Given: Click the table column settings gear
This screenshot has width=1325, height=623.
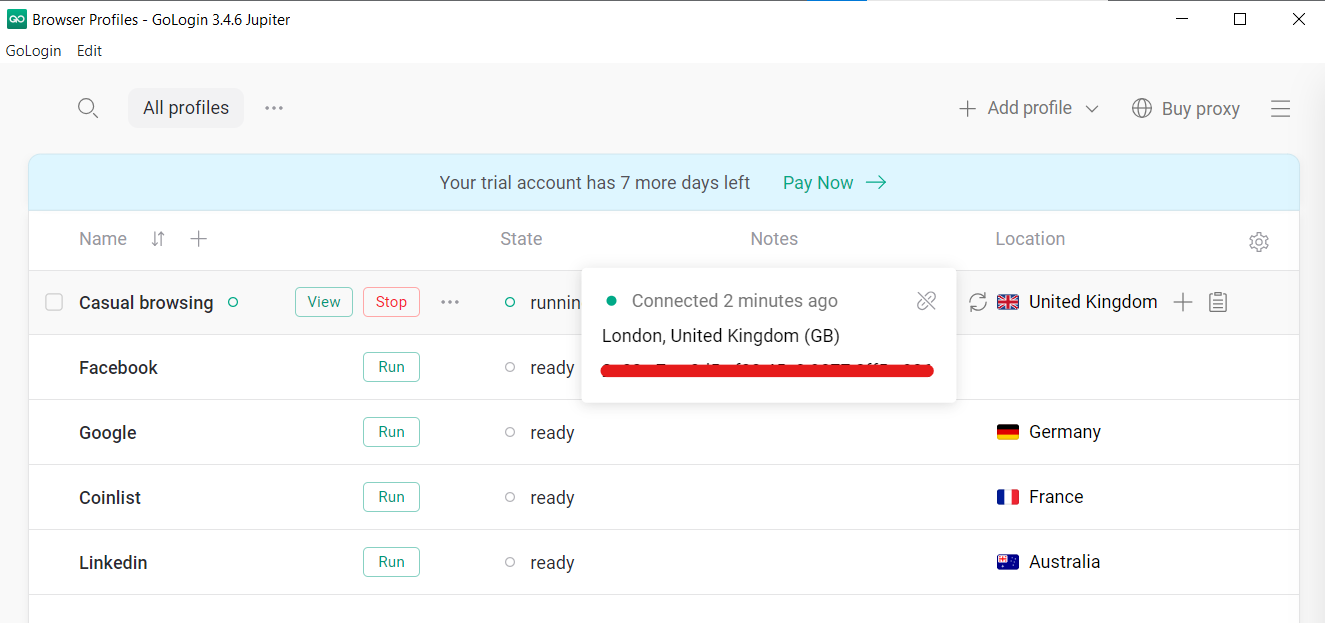Looking at the screenshot, I should coord(1258,241).
